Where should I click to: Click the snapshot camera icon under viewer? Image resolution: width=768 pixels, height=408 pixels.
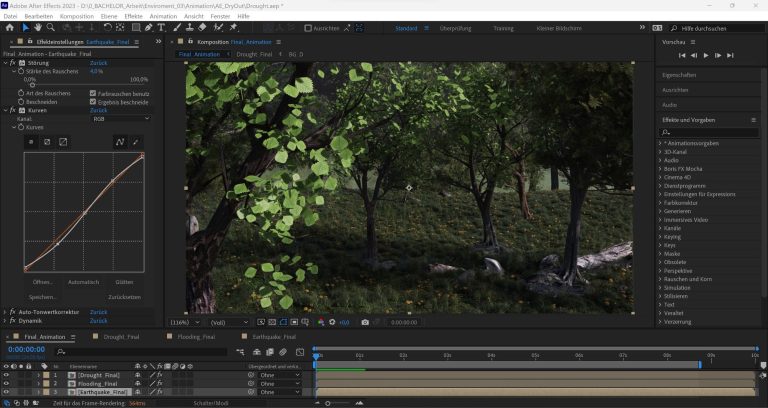pyautogui.click(x=365, y=322)
